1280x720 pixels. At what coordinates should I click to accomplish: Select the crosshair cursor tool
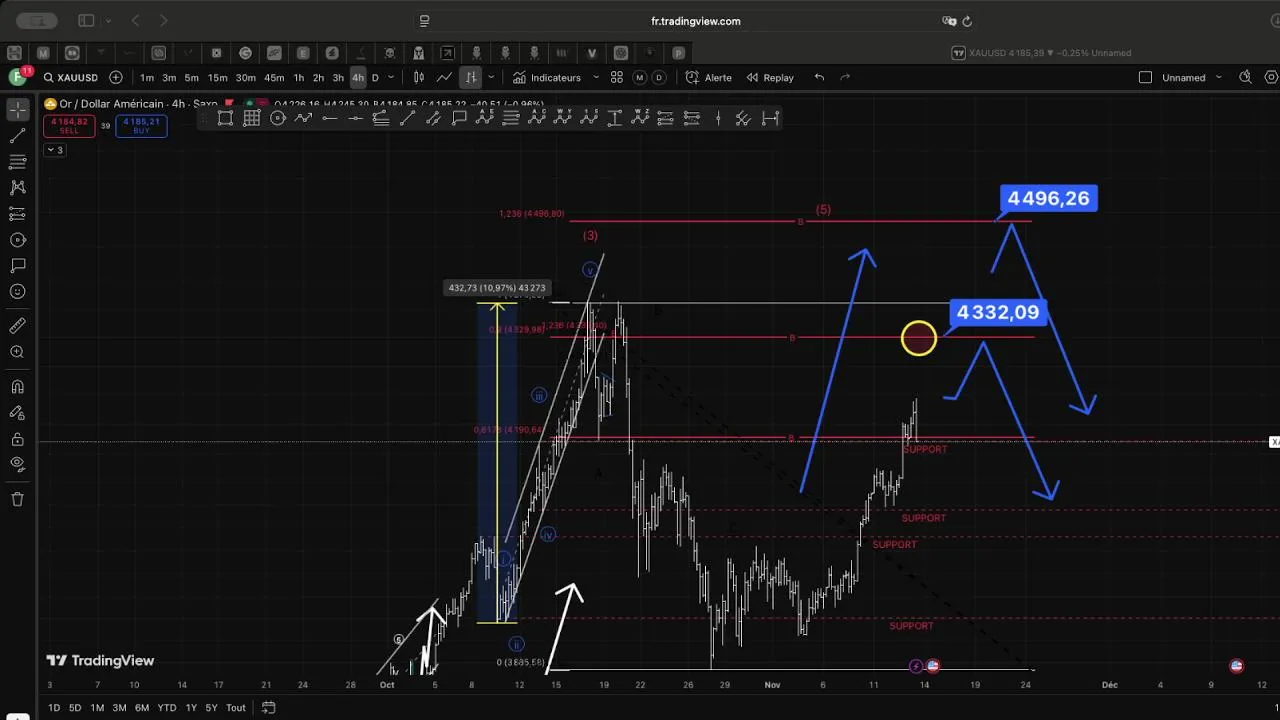tap(17, 109)
